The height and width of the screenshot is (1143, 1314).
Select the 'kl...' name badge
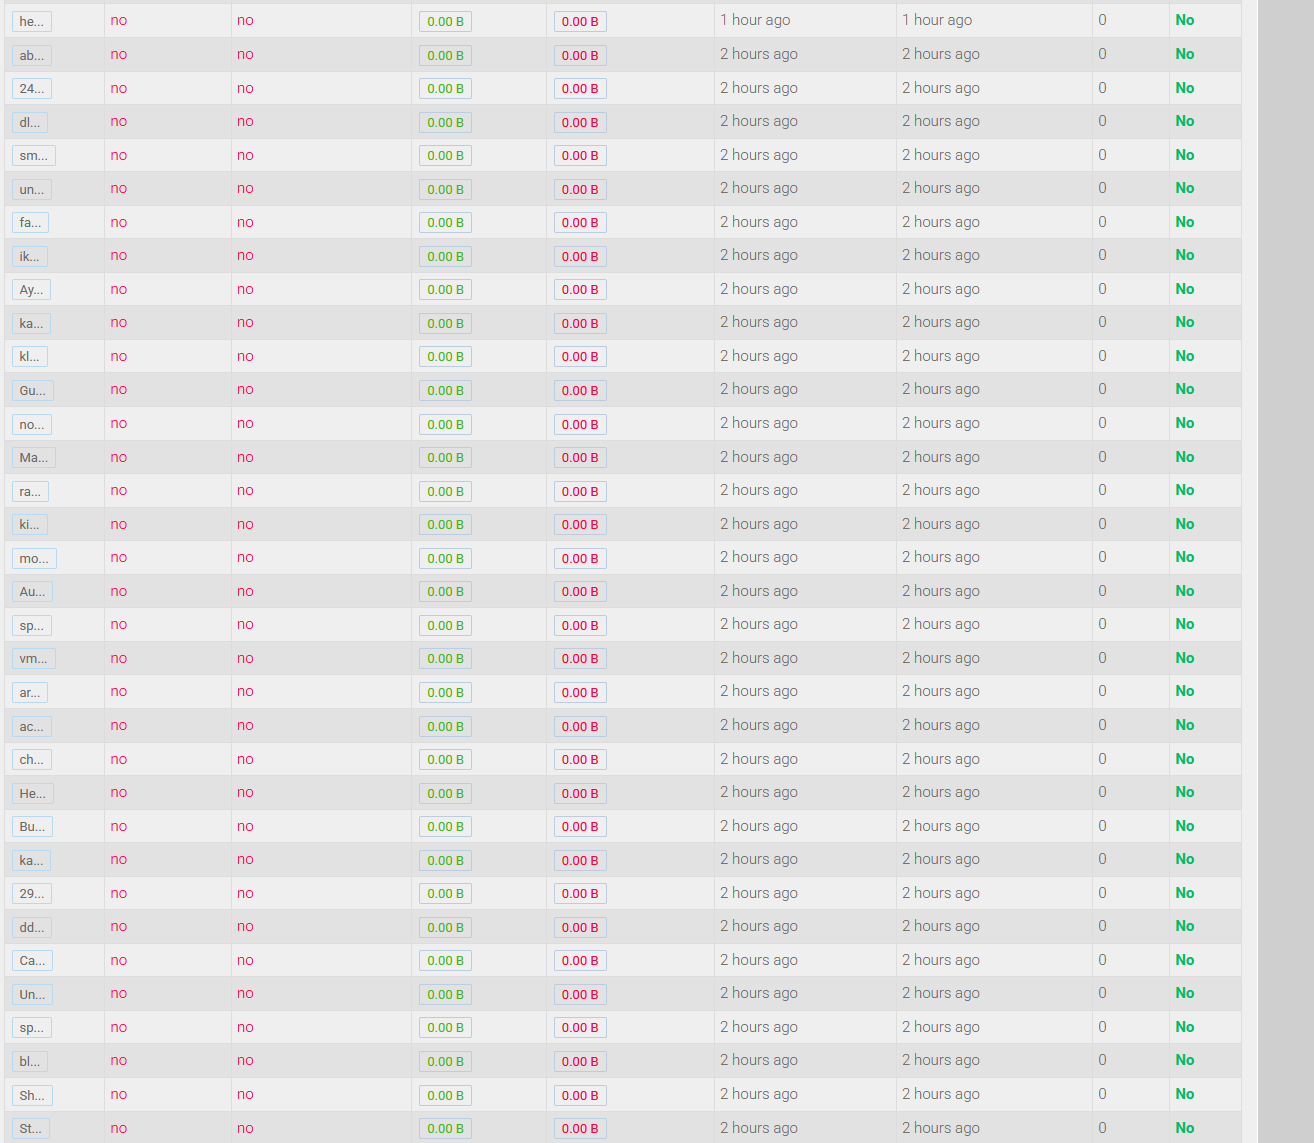[29, 357]
